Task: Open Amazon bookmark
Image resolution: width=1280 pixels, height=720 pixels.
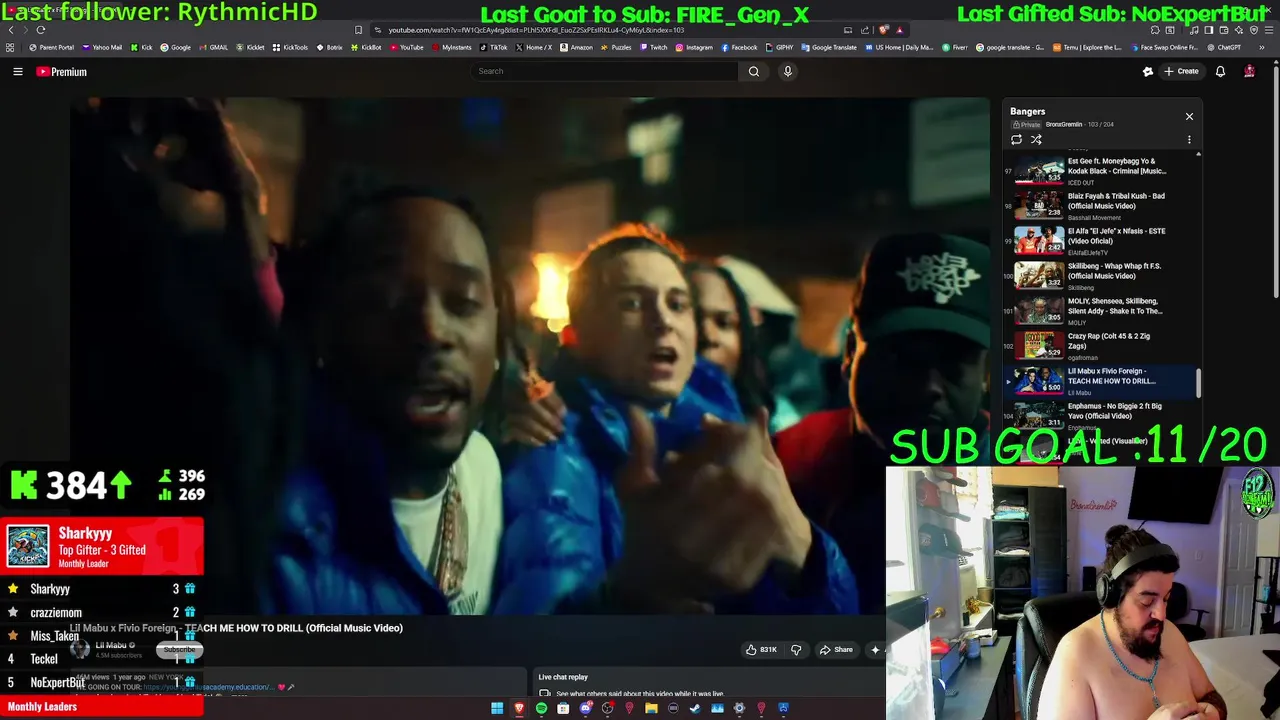Action: [576, 47]
